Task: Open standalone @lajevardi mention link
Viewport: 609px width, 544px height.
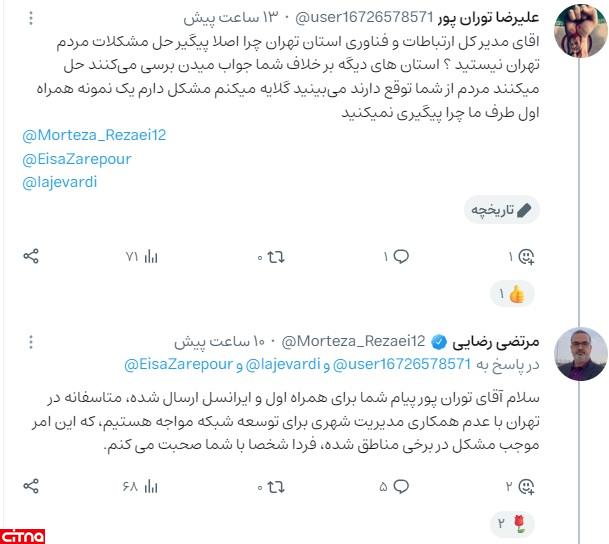Action: tap(60, 182)
